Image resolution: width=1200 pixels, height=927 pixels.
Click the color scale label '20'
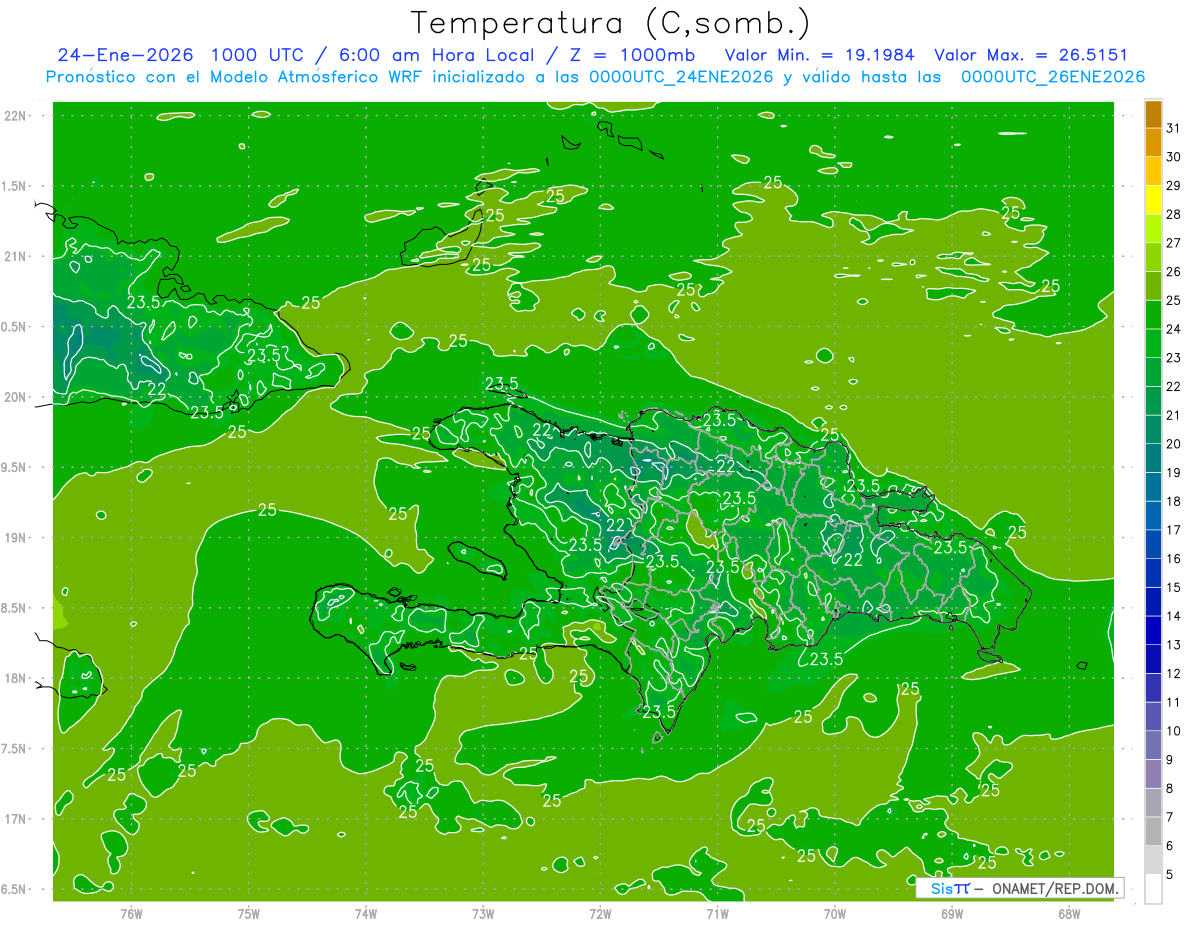(x=1174, y=444)
